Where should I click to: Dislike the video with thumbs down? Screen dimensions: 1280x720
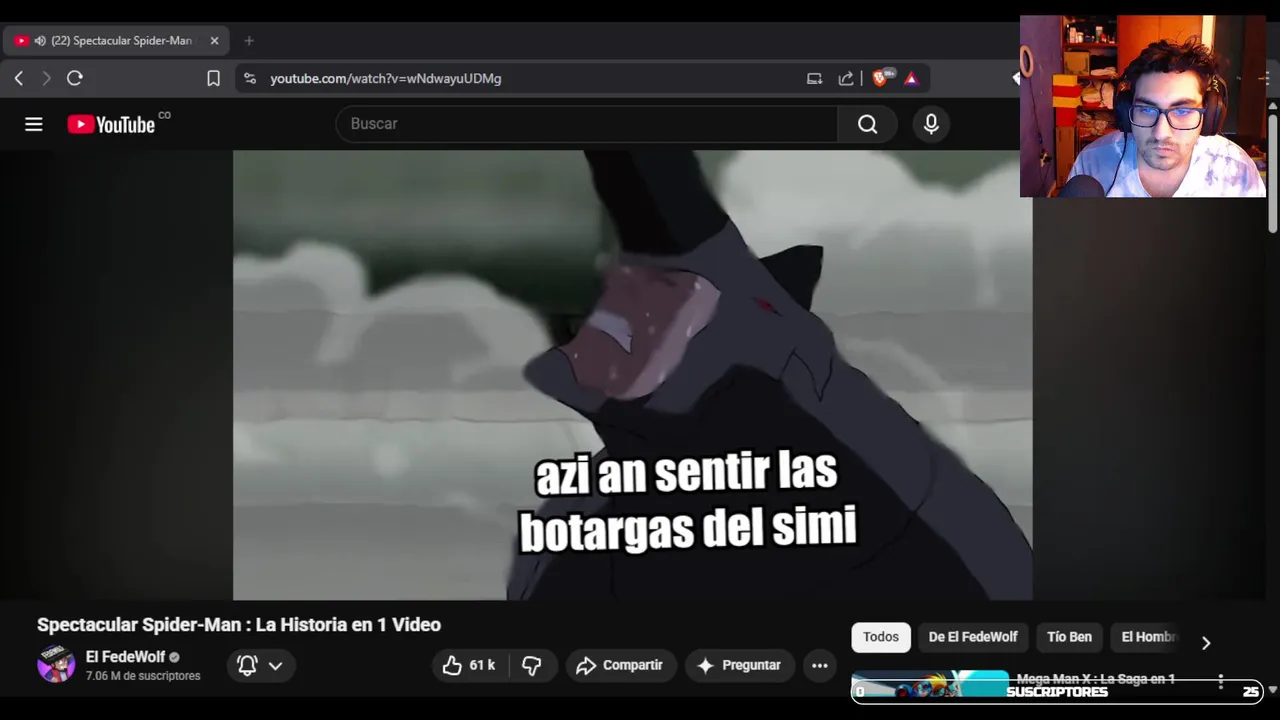pos(532,665)
